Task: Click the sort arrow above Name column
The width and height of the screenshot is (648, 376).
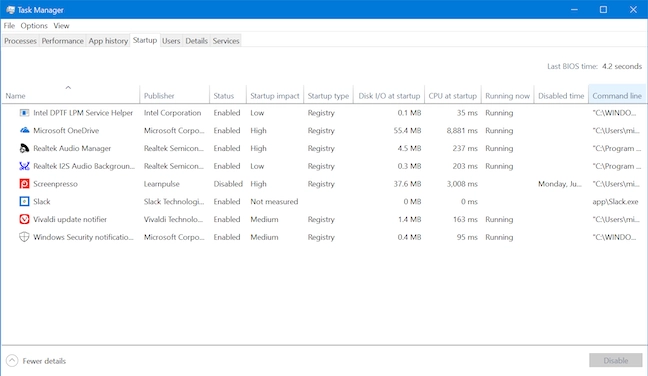Action: 68,87
